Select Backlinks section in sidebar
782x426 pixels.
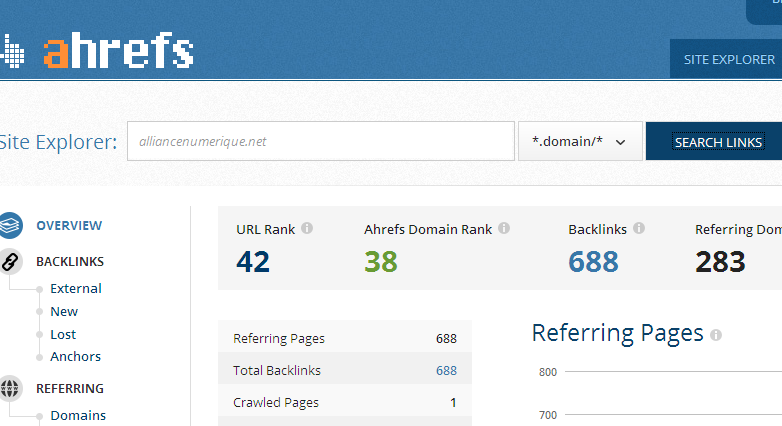70,261
